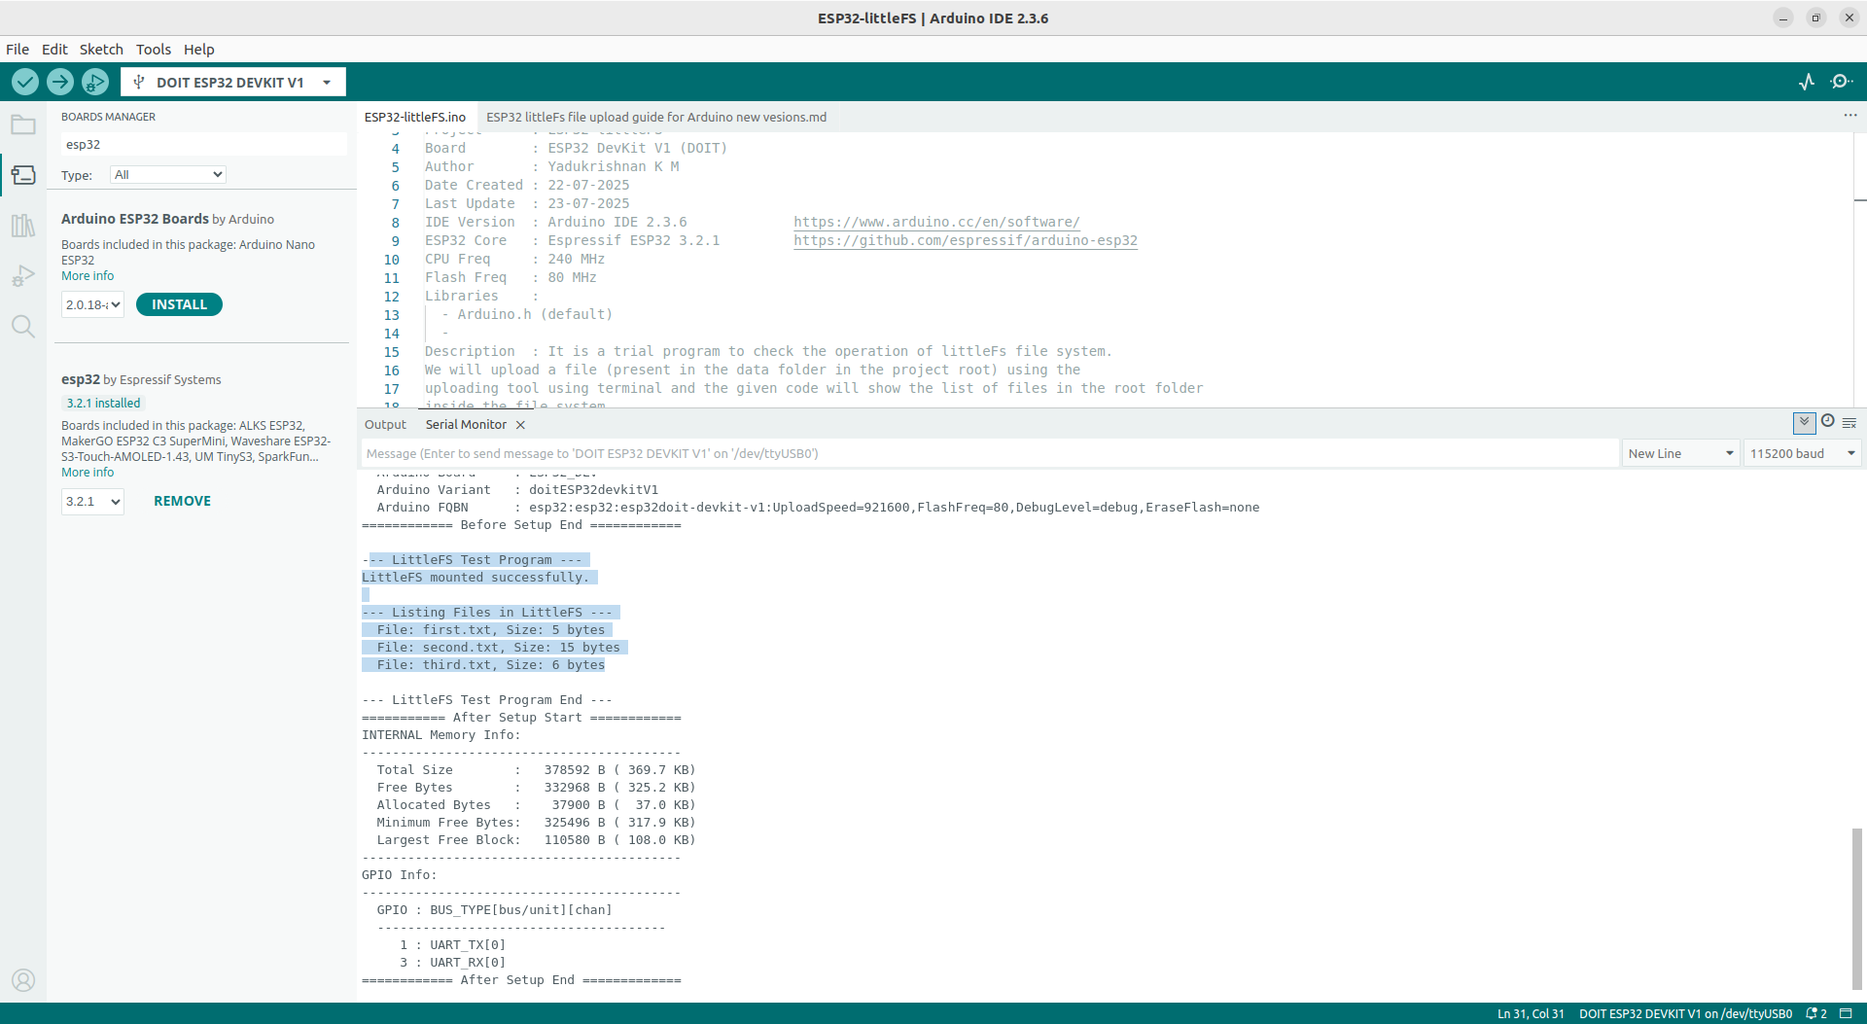This screenshot has width=1867, height=1024.
Task: Open the Sketchbook folder sidebar panel
Action: [23, 125]
